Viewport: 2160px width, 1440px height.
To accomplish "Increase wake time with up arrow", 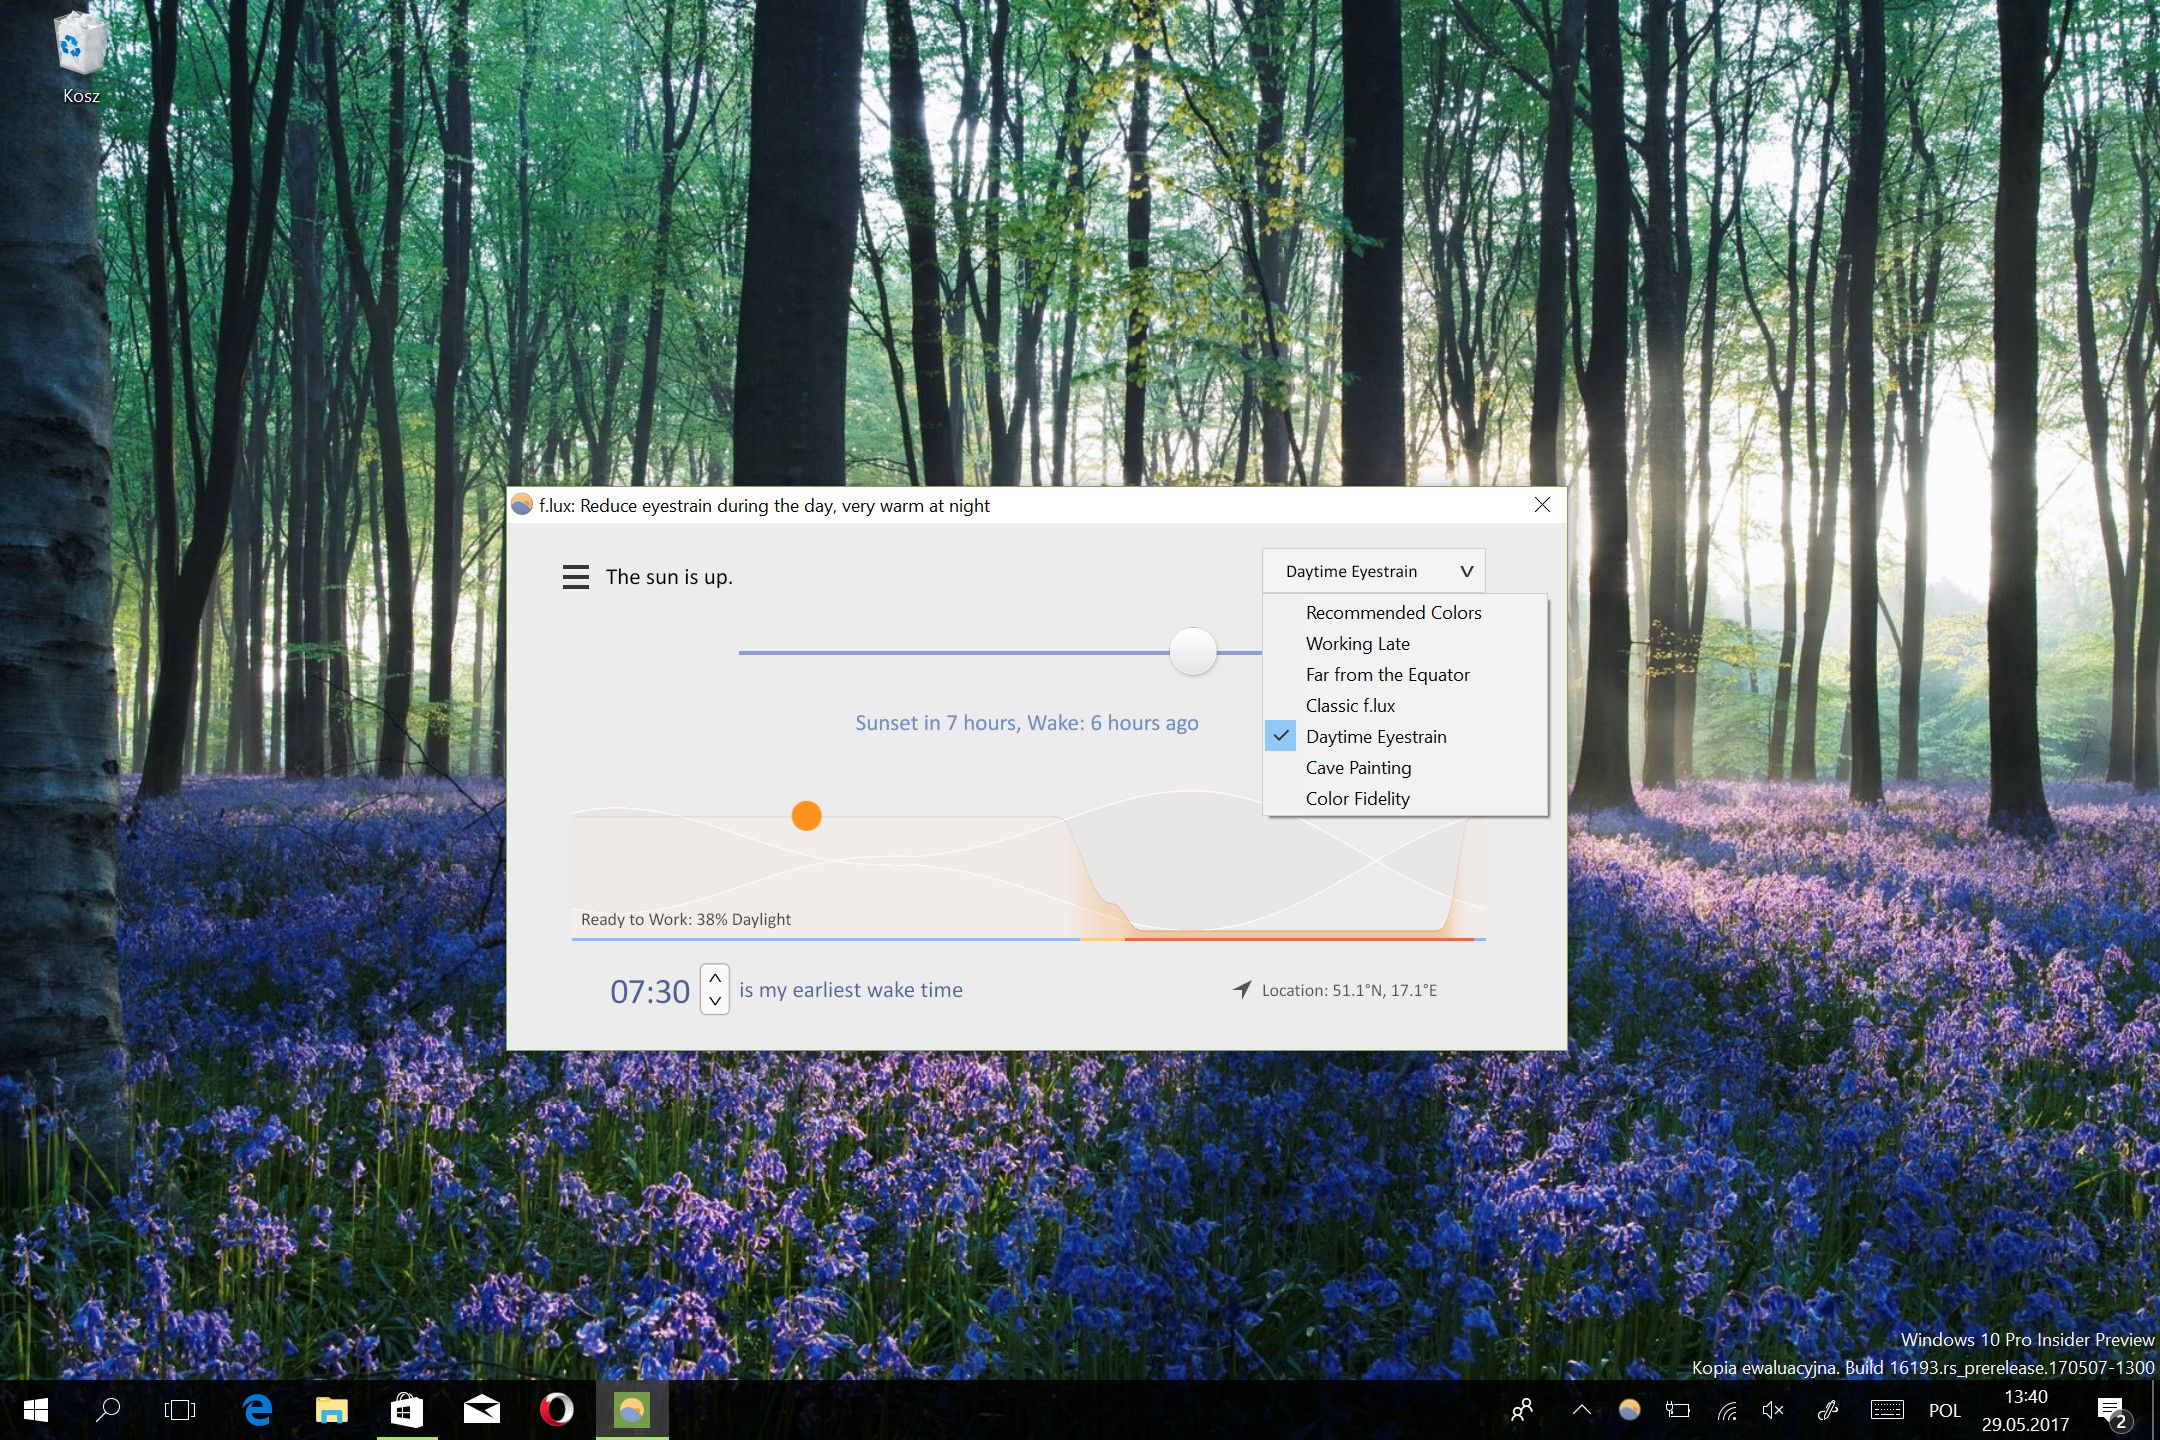I will (x=715, y=978).
